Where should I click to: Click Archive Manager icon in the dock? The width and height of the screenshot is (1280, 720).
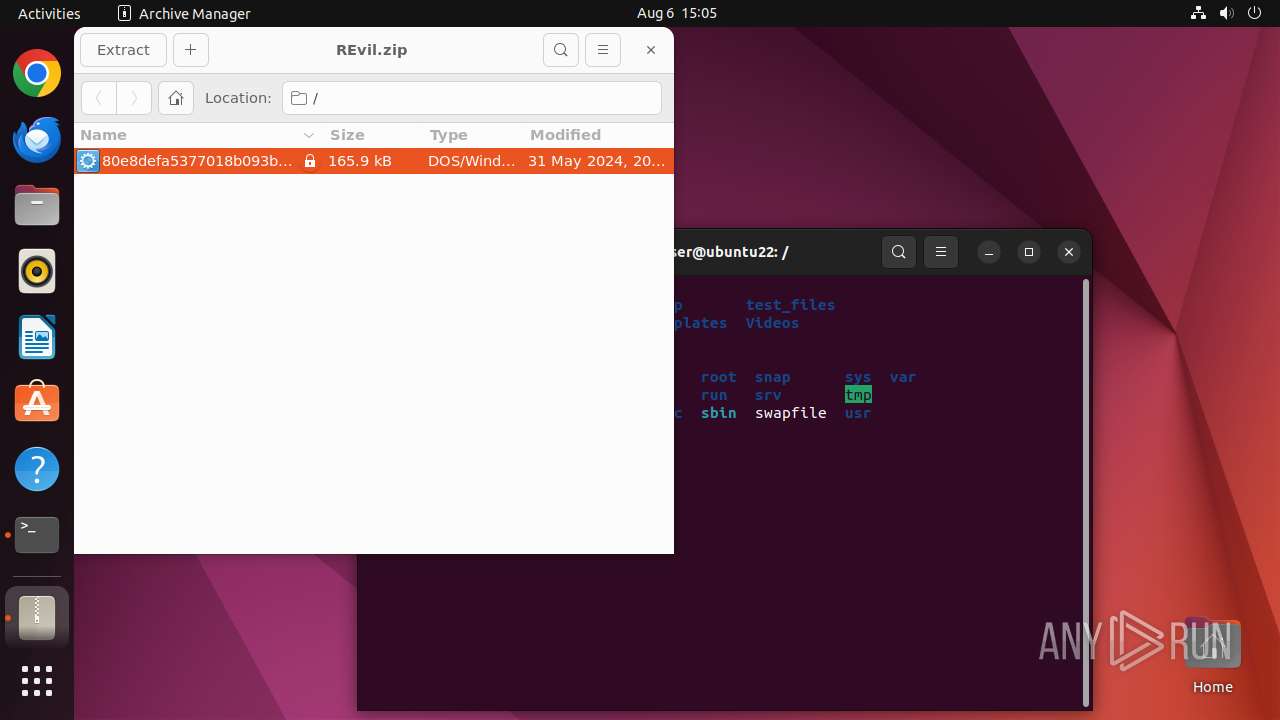coord(37,617)
